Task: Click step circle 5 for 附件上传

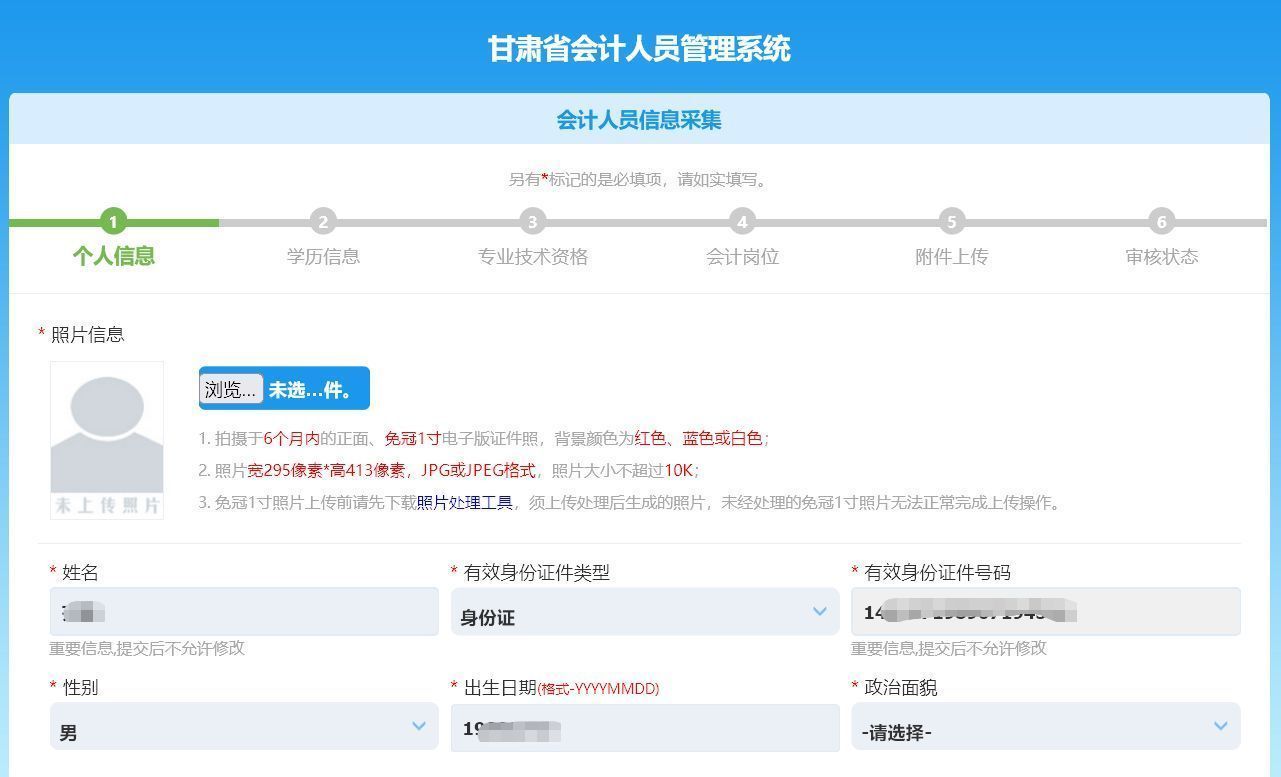Action: tap(951, 222)
